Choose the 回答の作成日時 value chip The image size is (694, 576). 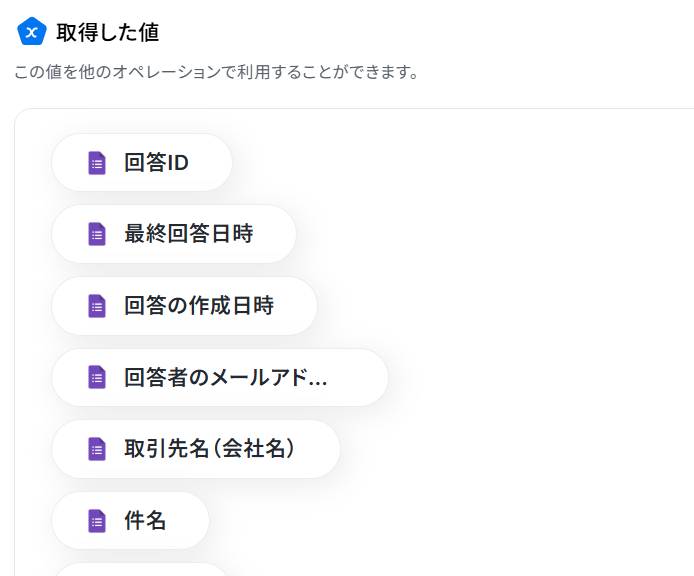pyautogui.click(x=184, y=306)
